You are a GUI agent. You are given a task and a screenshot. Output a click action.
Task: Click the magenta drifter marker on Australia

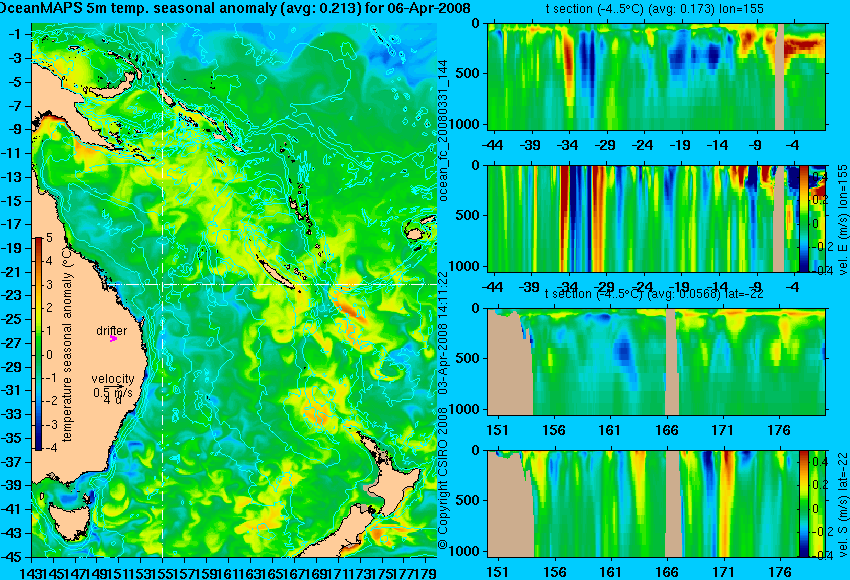point(113,339)
